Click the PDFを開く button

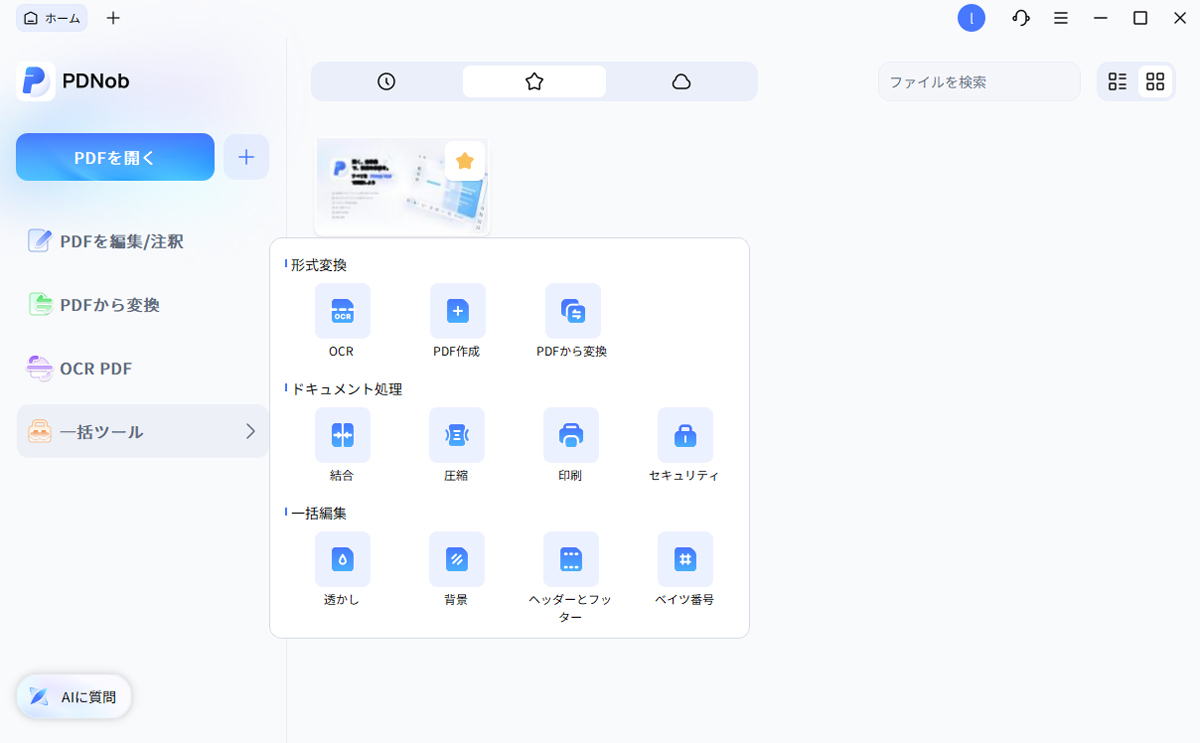[114, 157]
